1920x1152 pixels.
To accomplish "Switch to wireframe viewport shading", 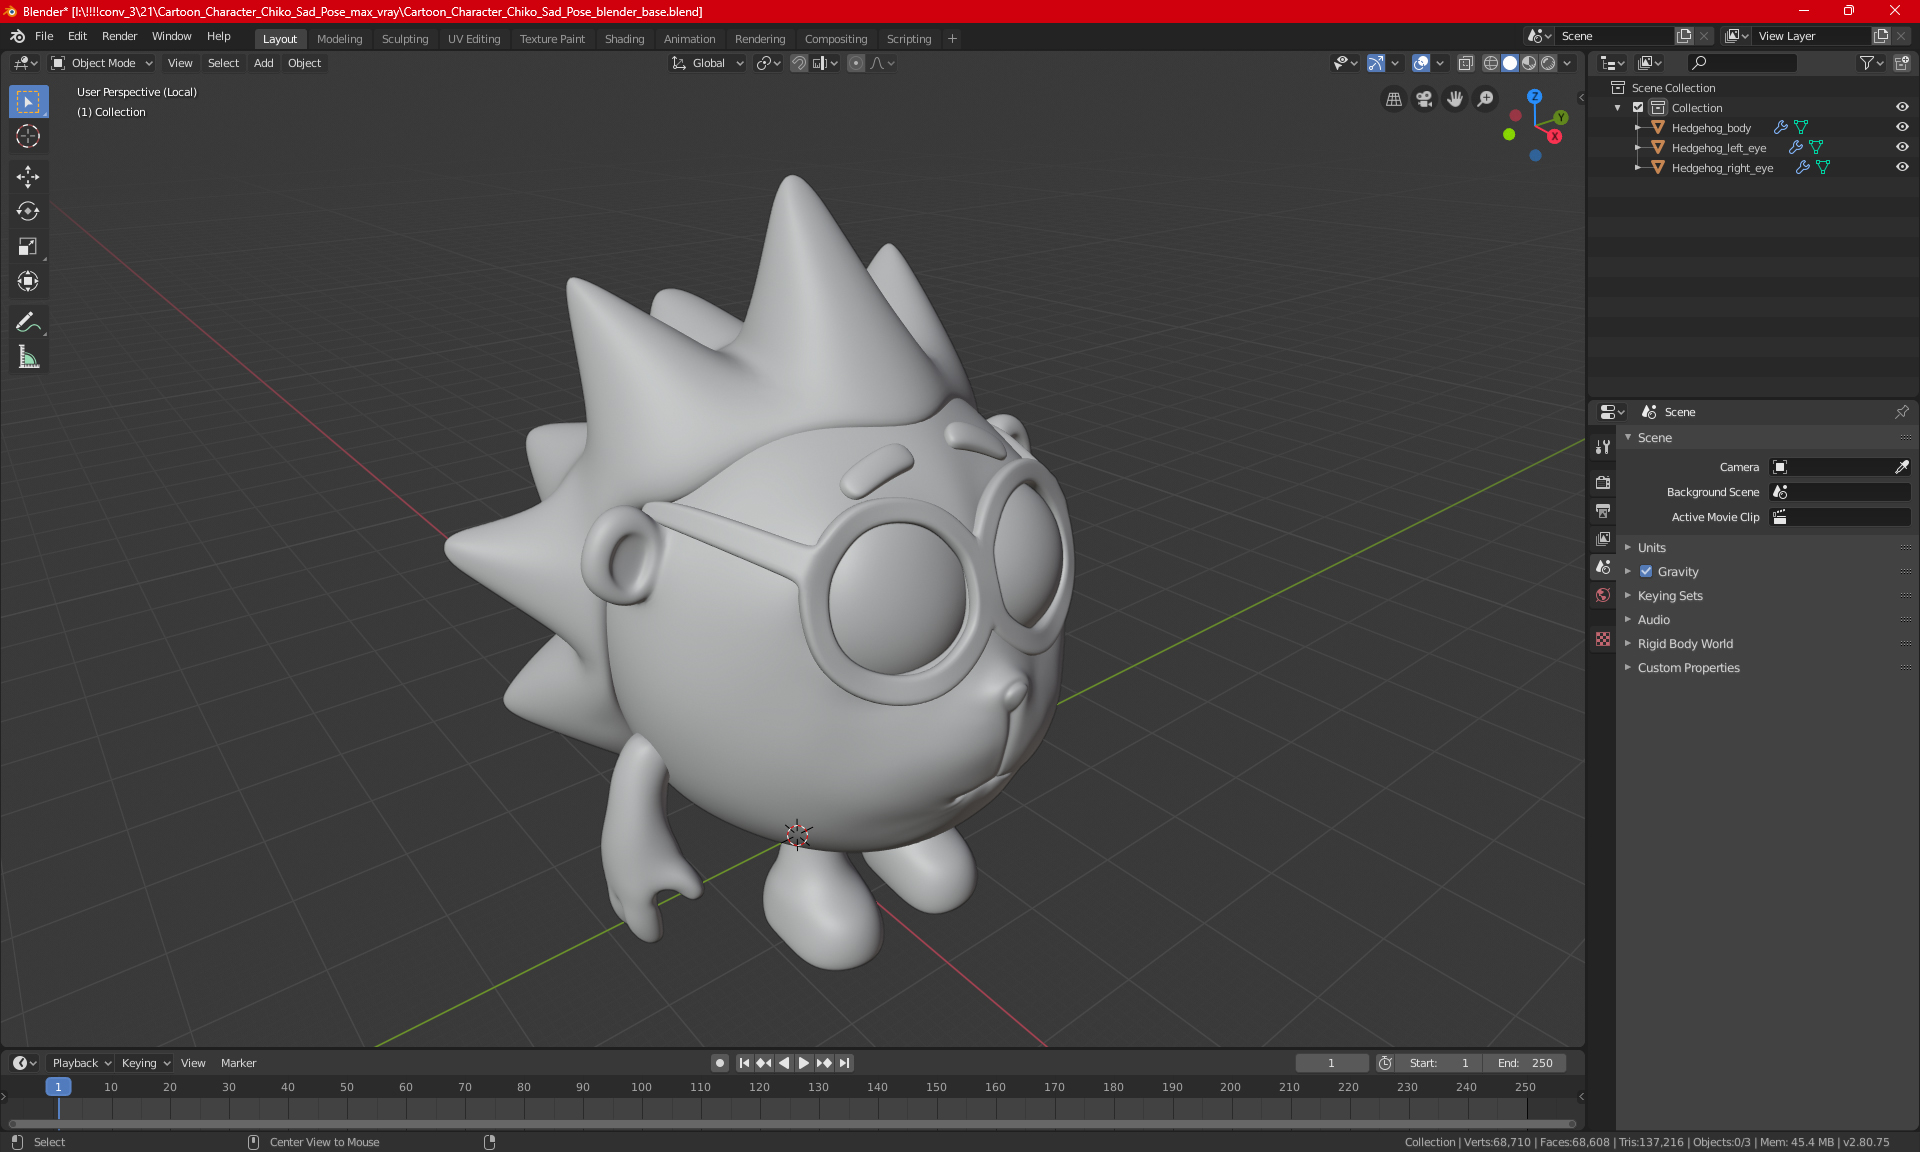I will [x=1490, y=63].
